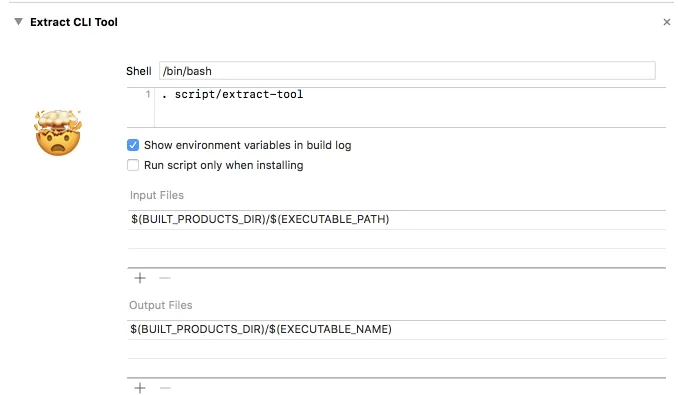Image resolution: width=678 pixels, height=395 pixels.
Task: Select the EXECUTABLE_PATH input file row
Action: tap(396, 220)
